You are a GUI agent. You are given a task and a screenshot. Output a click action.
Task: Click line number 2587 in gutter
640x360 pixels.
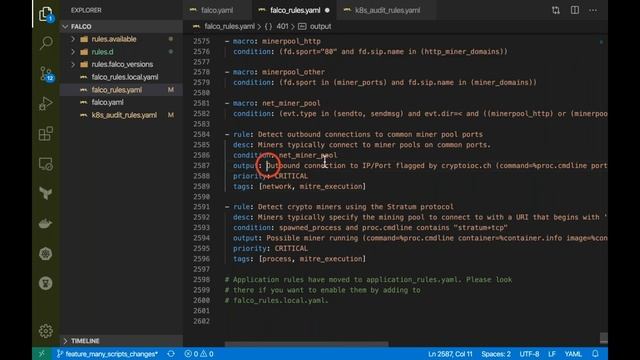point(202,166)
